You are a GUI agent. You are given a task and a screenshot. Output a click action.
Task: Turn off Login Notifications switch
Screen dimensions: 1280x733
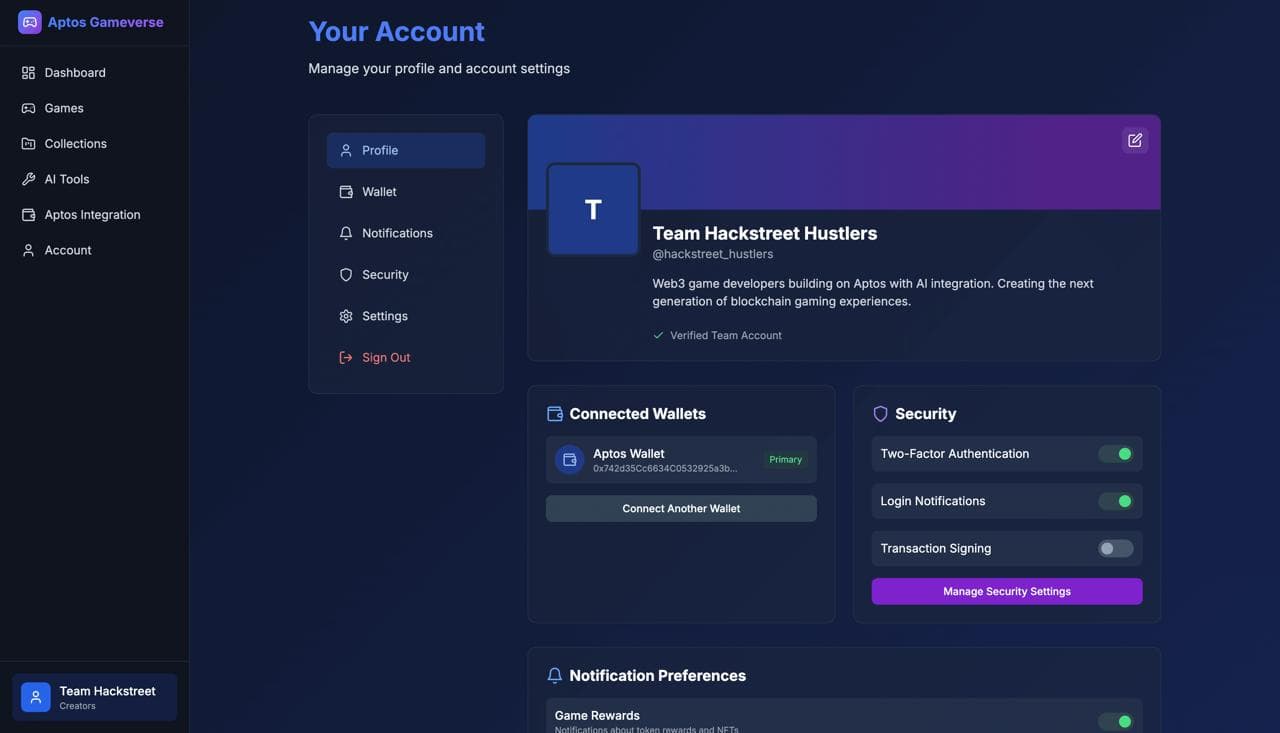[1115, 501]
